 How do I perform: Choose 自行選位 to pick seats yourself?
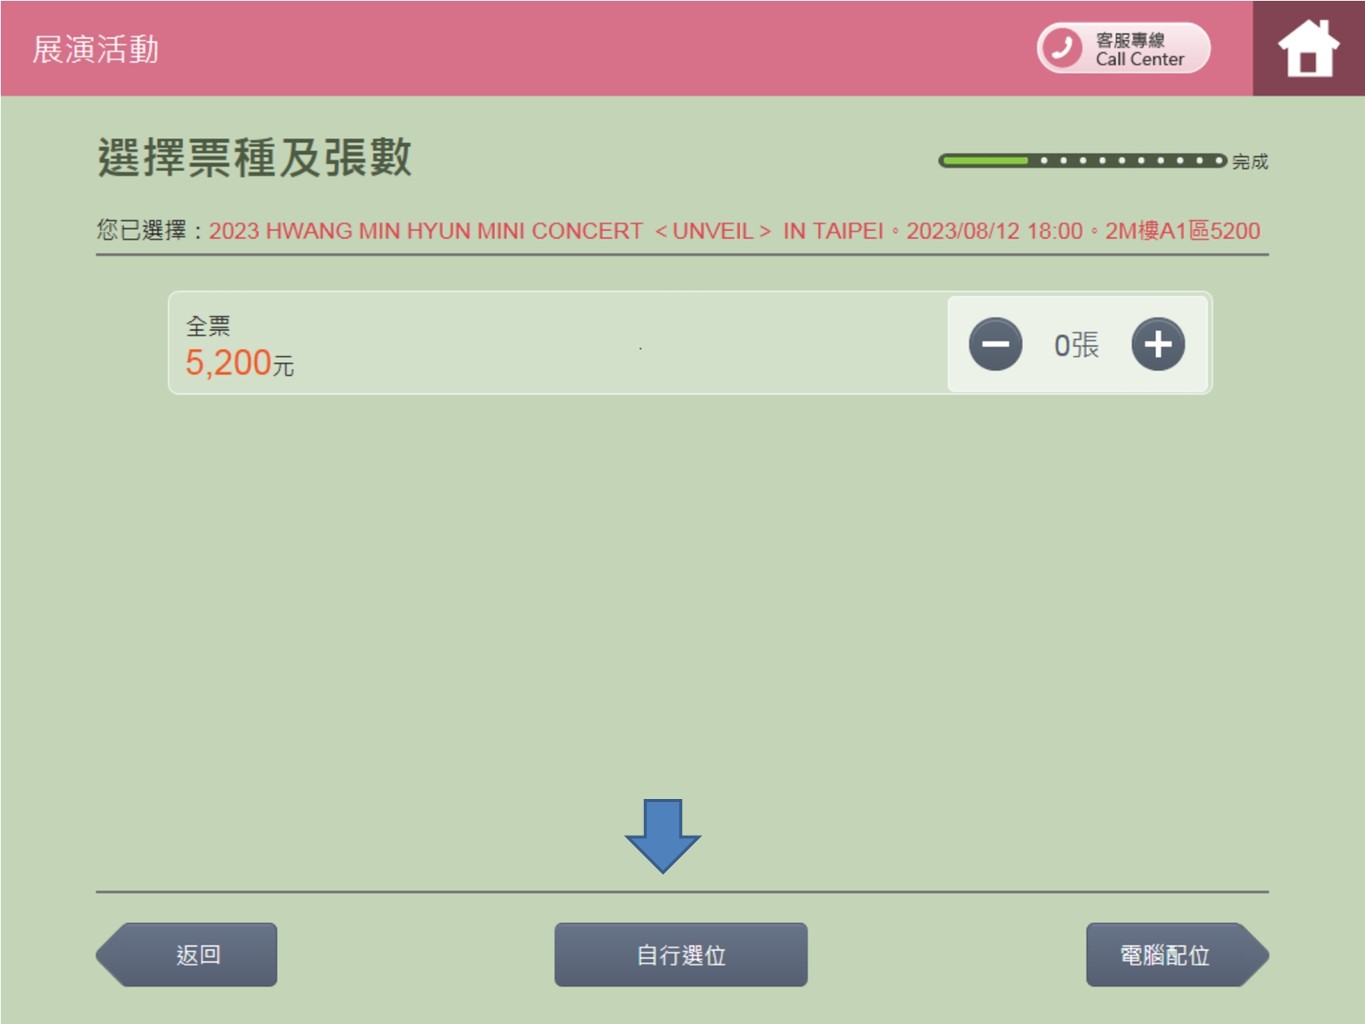[x=681, y=955]
